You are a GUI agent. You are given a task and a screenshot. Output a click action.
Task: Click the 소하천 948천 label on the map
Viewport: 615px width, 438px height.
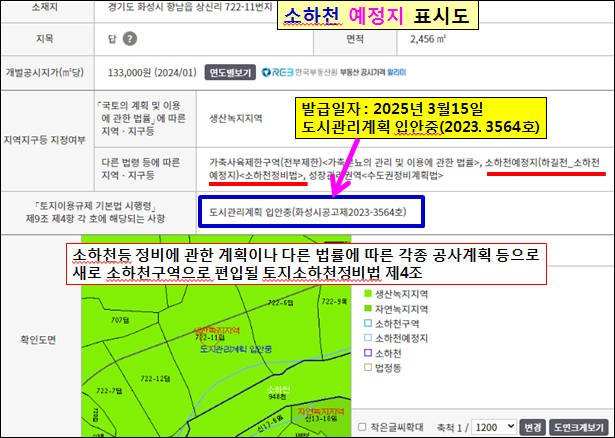coord(278,393)
